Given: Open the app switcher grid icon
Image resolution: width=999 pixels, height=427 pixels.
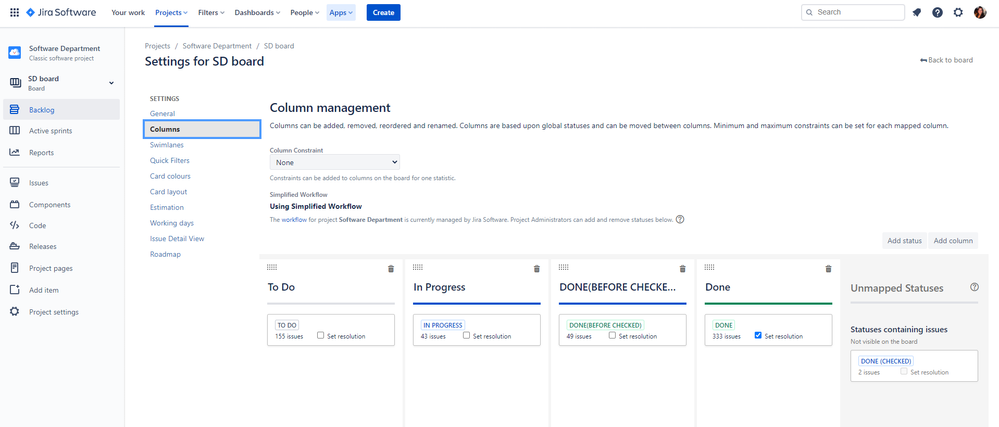Looking at the screenshot, I should pyautogui.click(x=15, y=12).
